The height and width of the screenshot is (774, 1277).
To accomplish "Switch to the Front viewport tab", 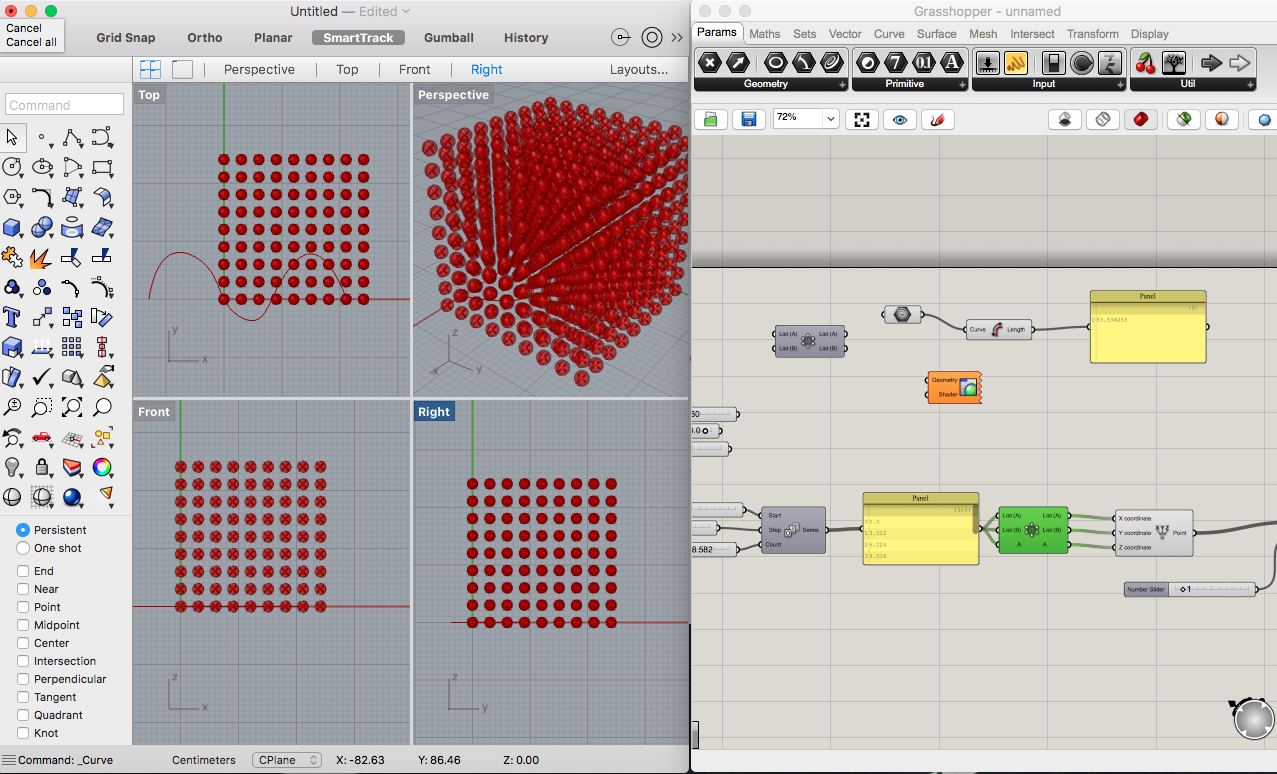I will (414, 69).
